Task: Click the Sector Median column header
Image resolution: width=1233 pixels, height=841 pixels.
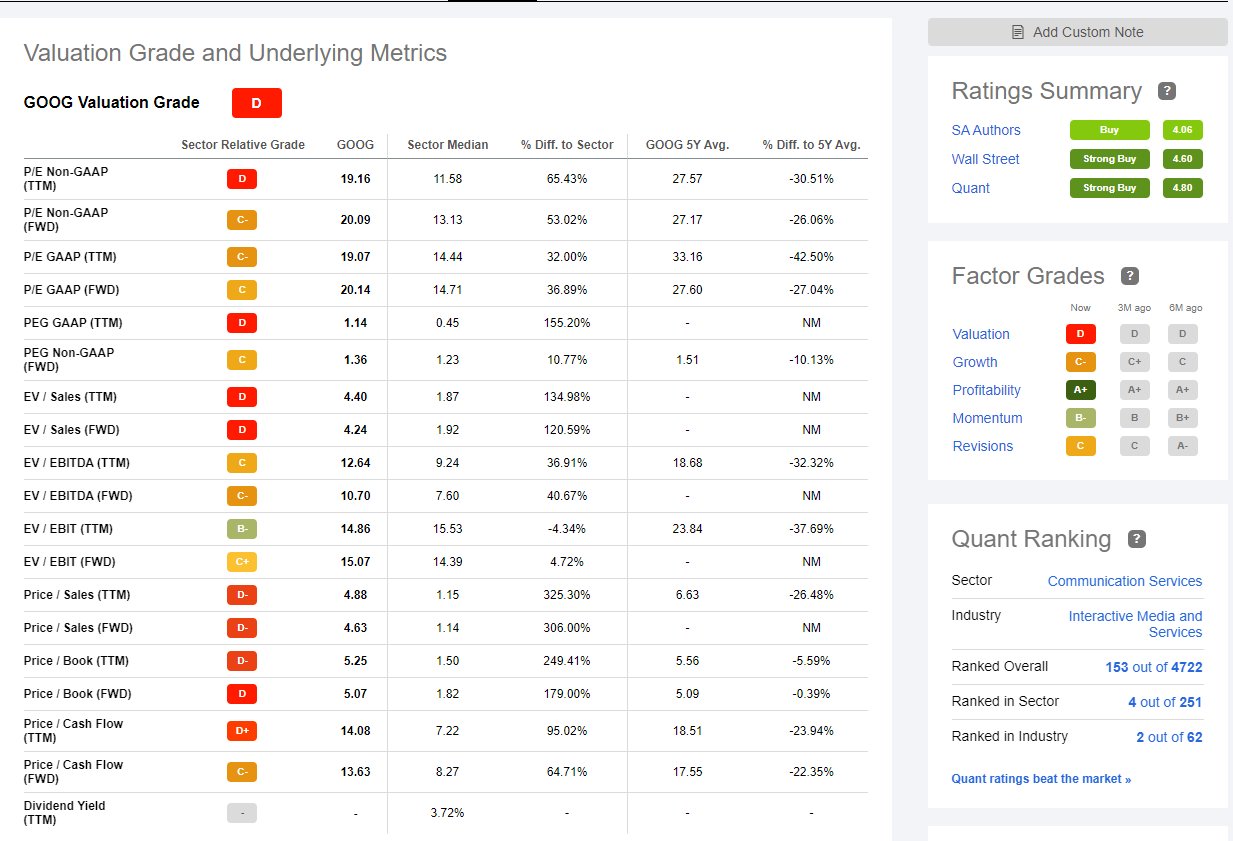Action: pyautogui.click(x=448, y=145)
